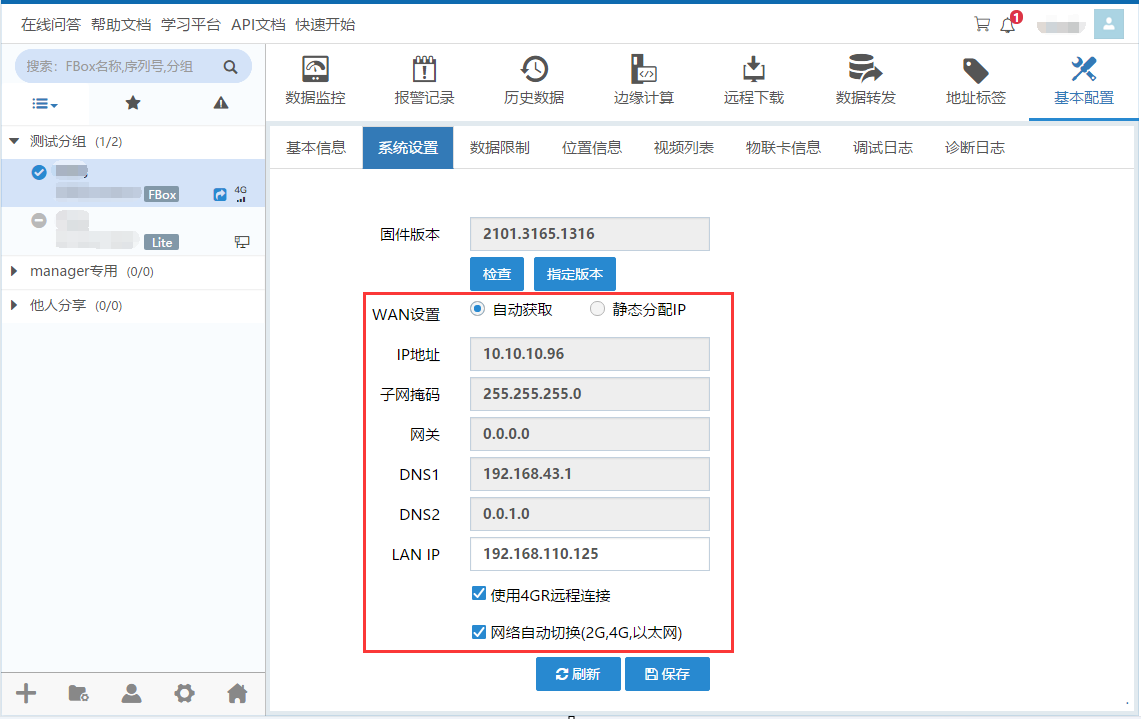
Task: Select the 静态分配IP radio button
Action: point(598,309)
